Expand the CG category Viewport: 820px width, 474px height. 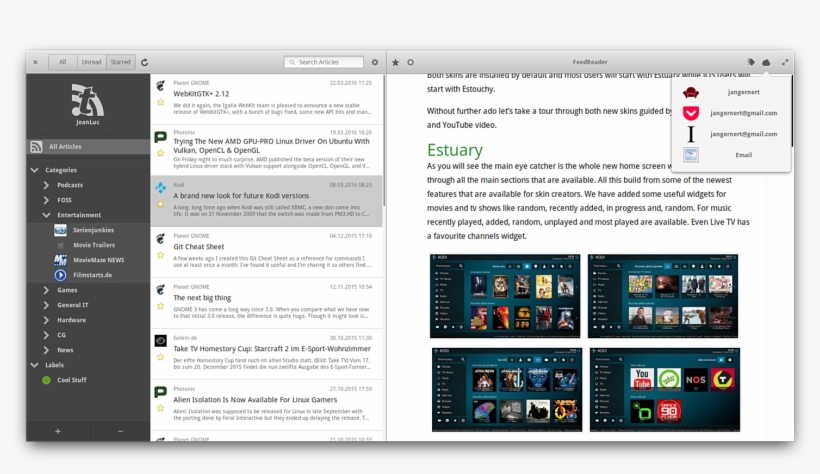point(46,335)
